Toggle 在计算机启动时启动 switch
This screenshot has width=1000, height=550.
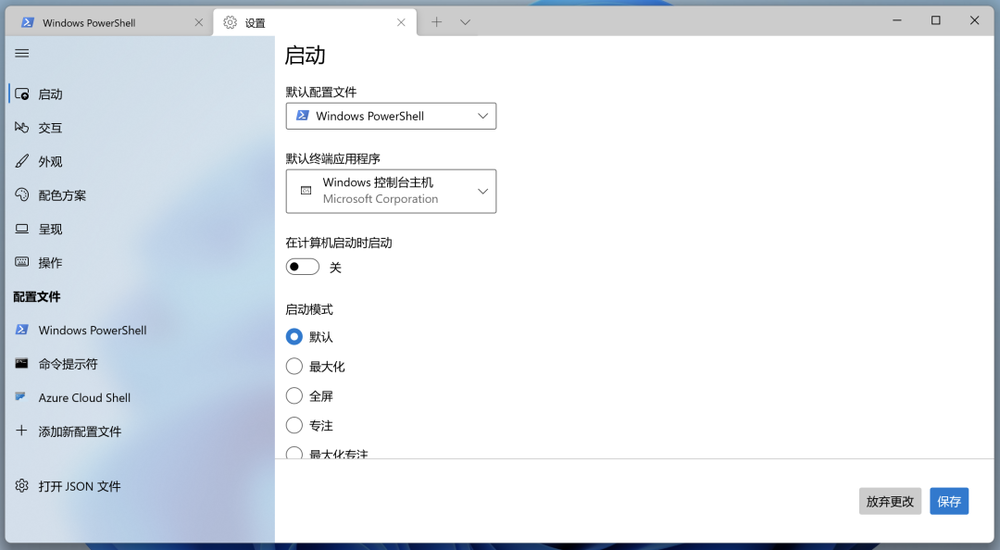pos(302,267)
